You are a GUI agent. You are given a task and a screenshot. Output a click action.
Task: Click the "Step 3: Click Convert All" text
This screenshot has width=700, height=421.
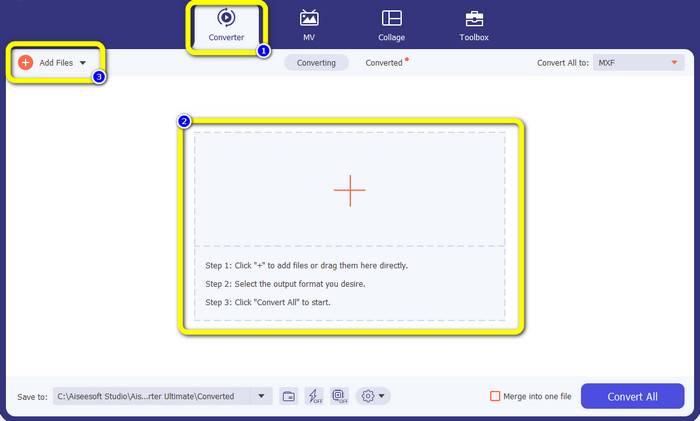268,302
